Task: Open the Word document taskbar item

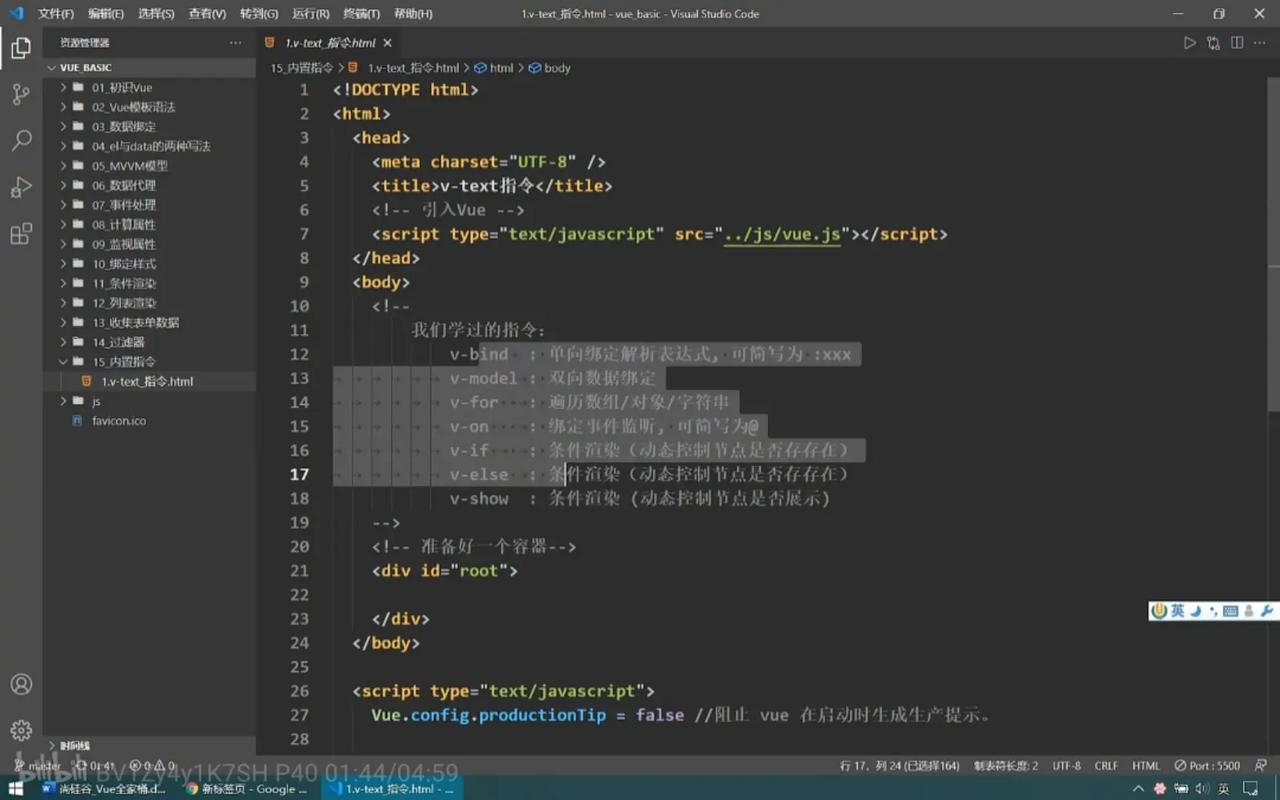Action: point(105,789)
